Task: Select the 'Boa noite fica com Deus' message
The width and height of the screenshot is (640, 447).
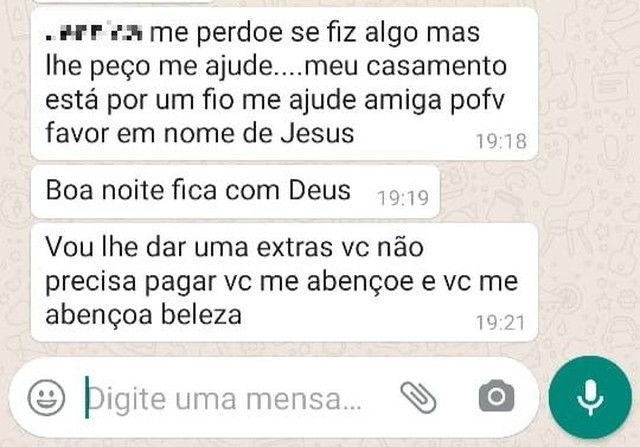Action: 236,191
